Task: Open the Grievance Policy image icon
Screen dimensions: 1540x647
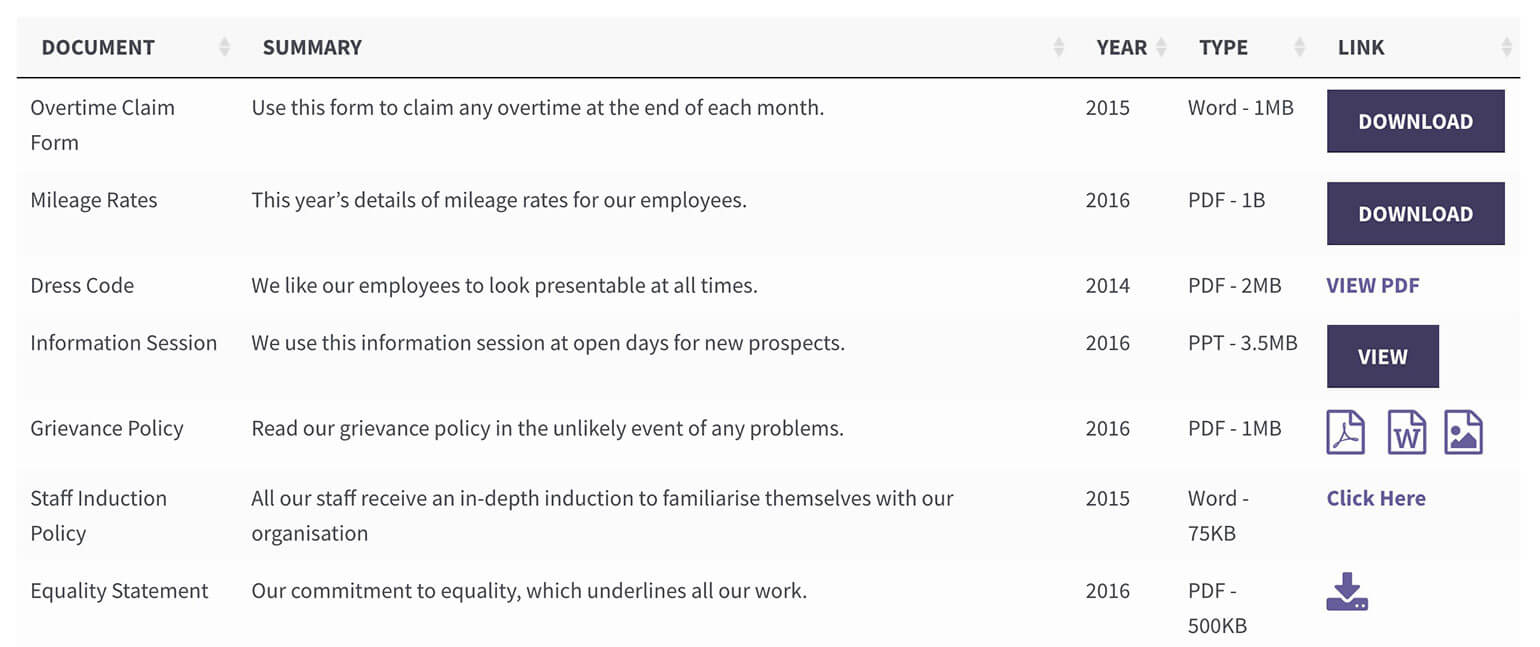Action: pos(1463,431)
